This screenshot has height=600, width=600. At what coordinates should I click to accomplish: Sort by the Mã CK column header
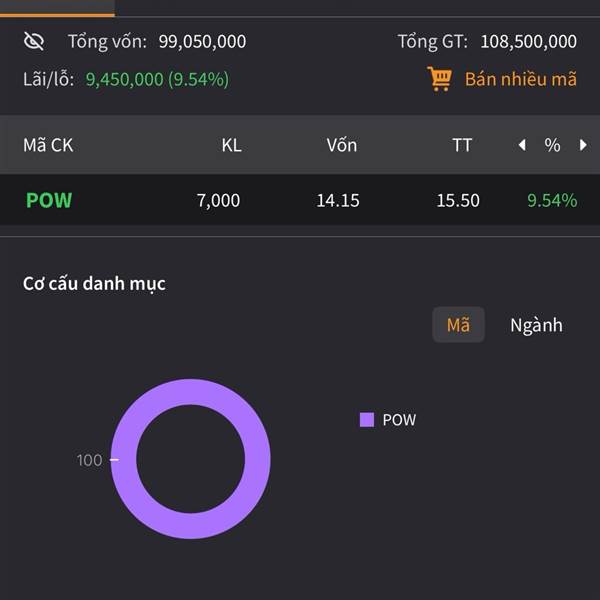(48, 145)
